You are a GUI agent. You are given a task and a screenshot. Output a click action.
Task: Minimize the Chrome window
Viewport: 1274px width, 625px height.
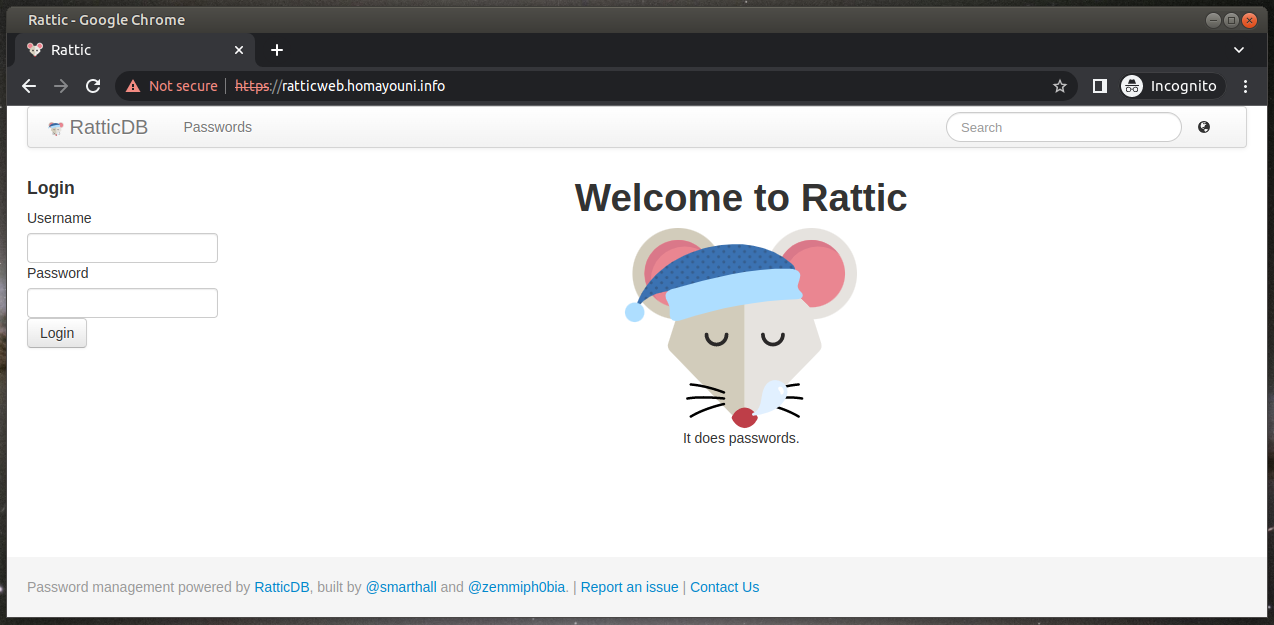1213,20
